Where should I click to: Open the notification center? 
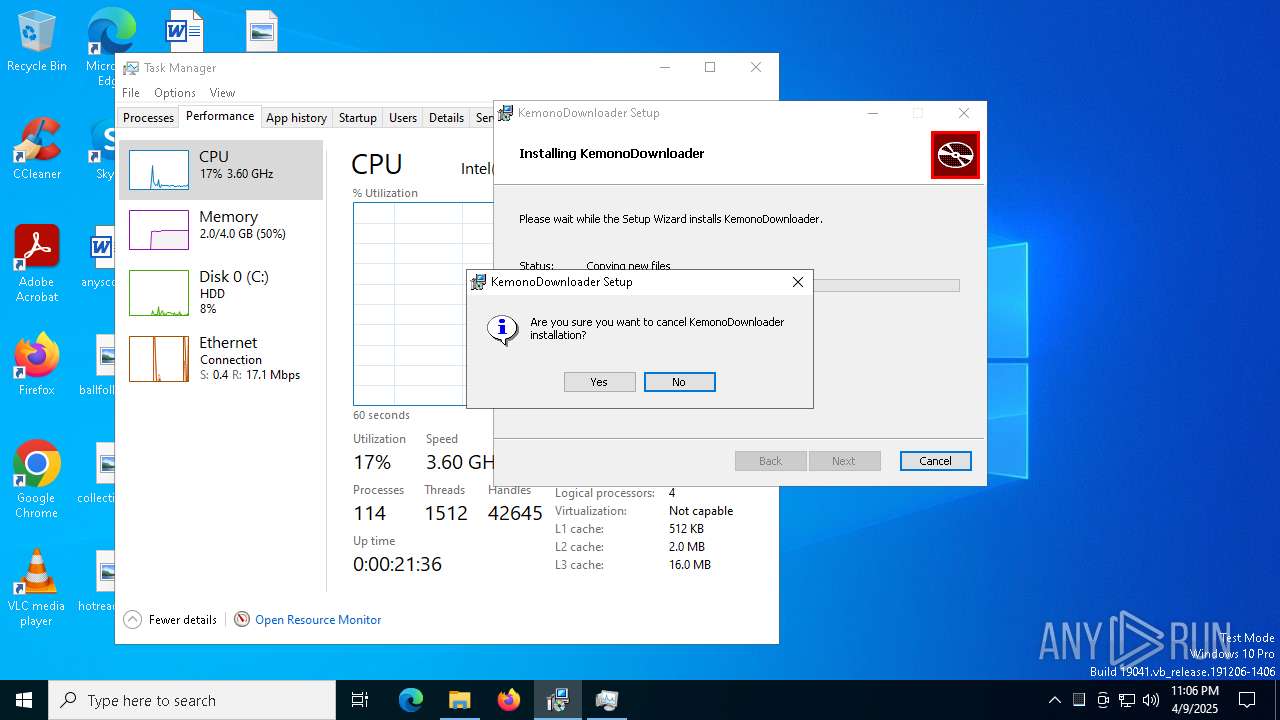click(x=1247, y=700)
